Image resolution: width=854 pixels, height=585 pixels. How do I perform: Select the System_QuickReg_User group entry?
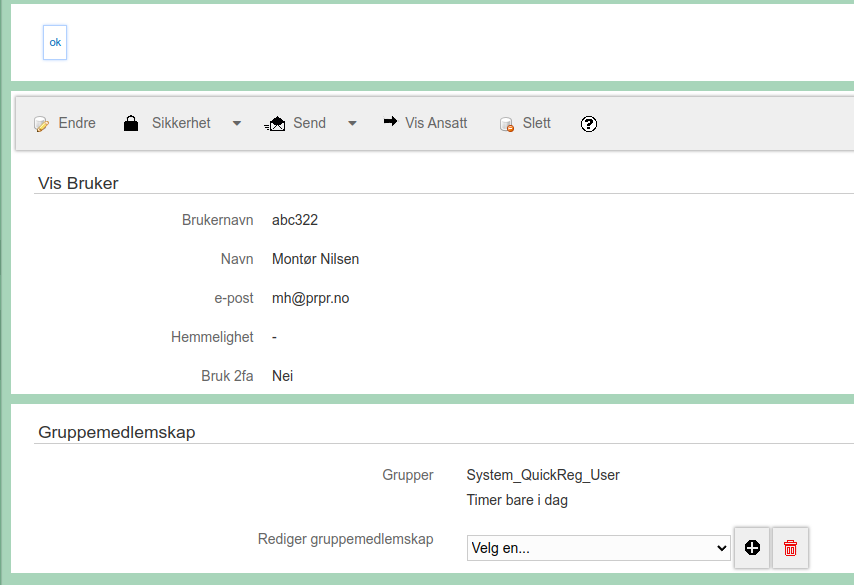tap(543, 475)
